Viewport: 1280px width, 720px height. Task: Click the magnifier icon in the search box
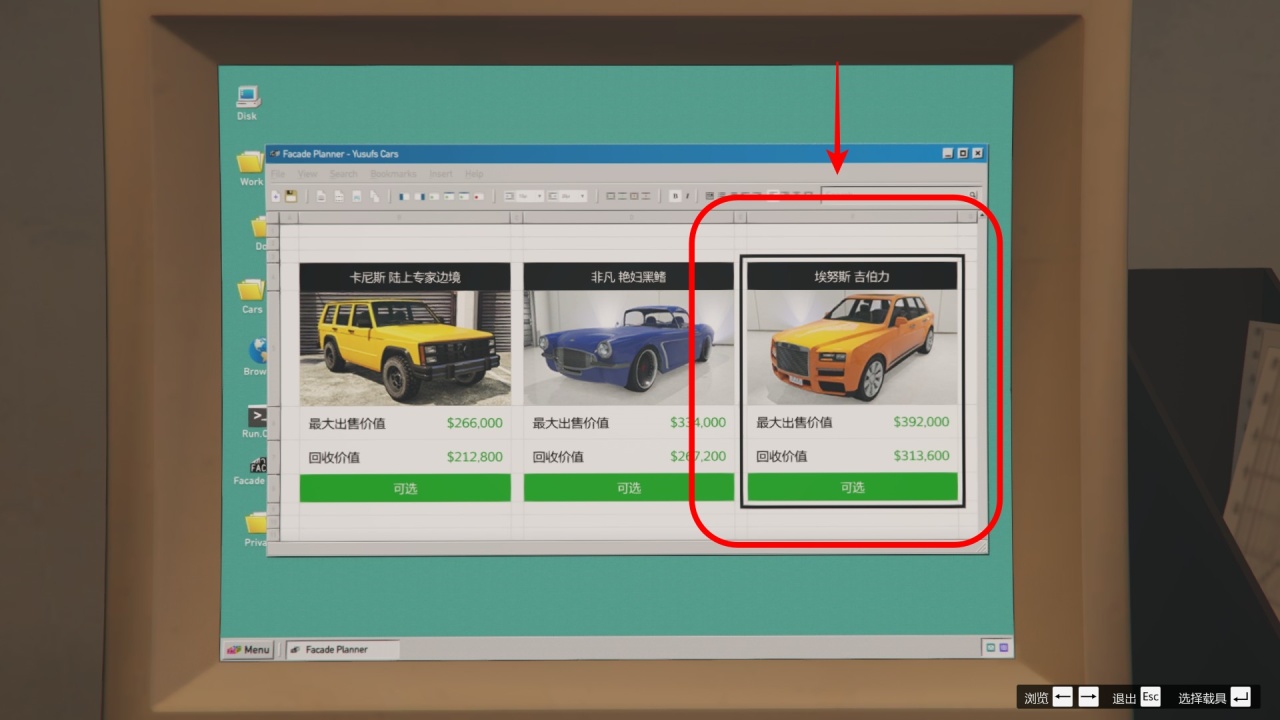coord(973,195)
